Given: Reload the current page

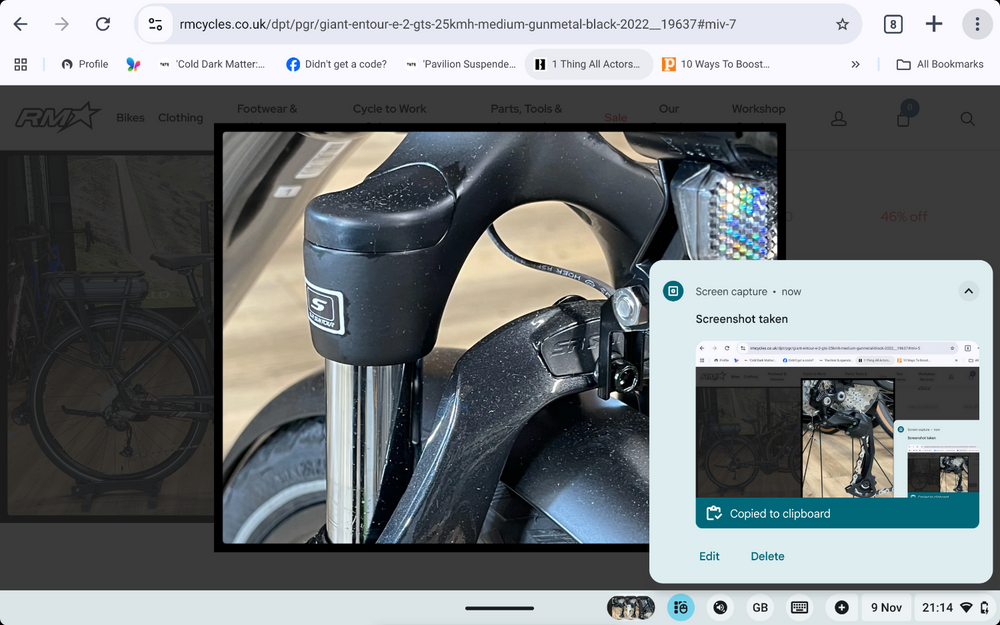Looking at the screenshot, I should tap(103, 24).
